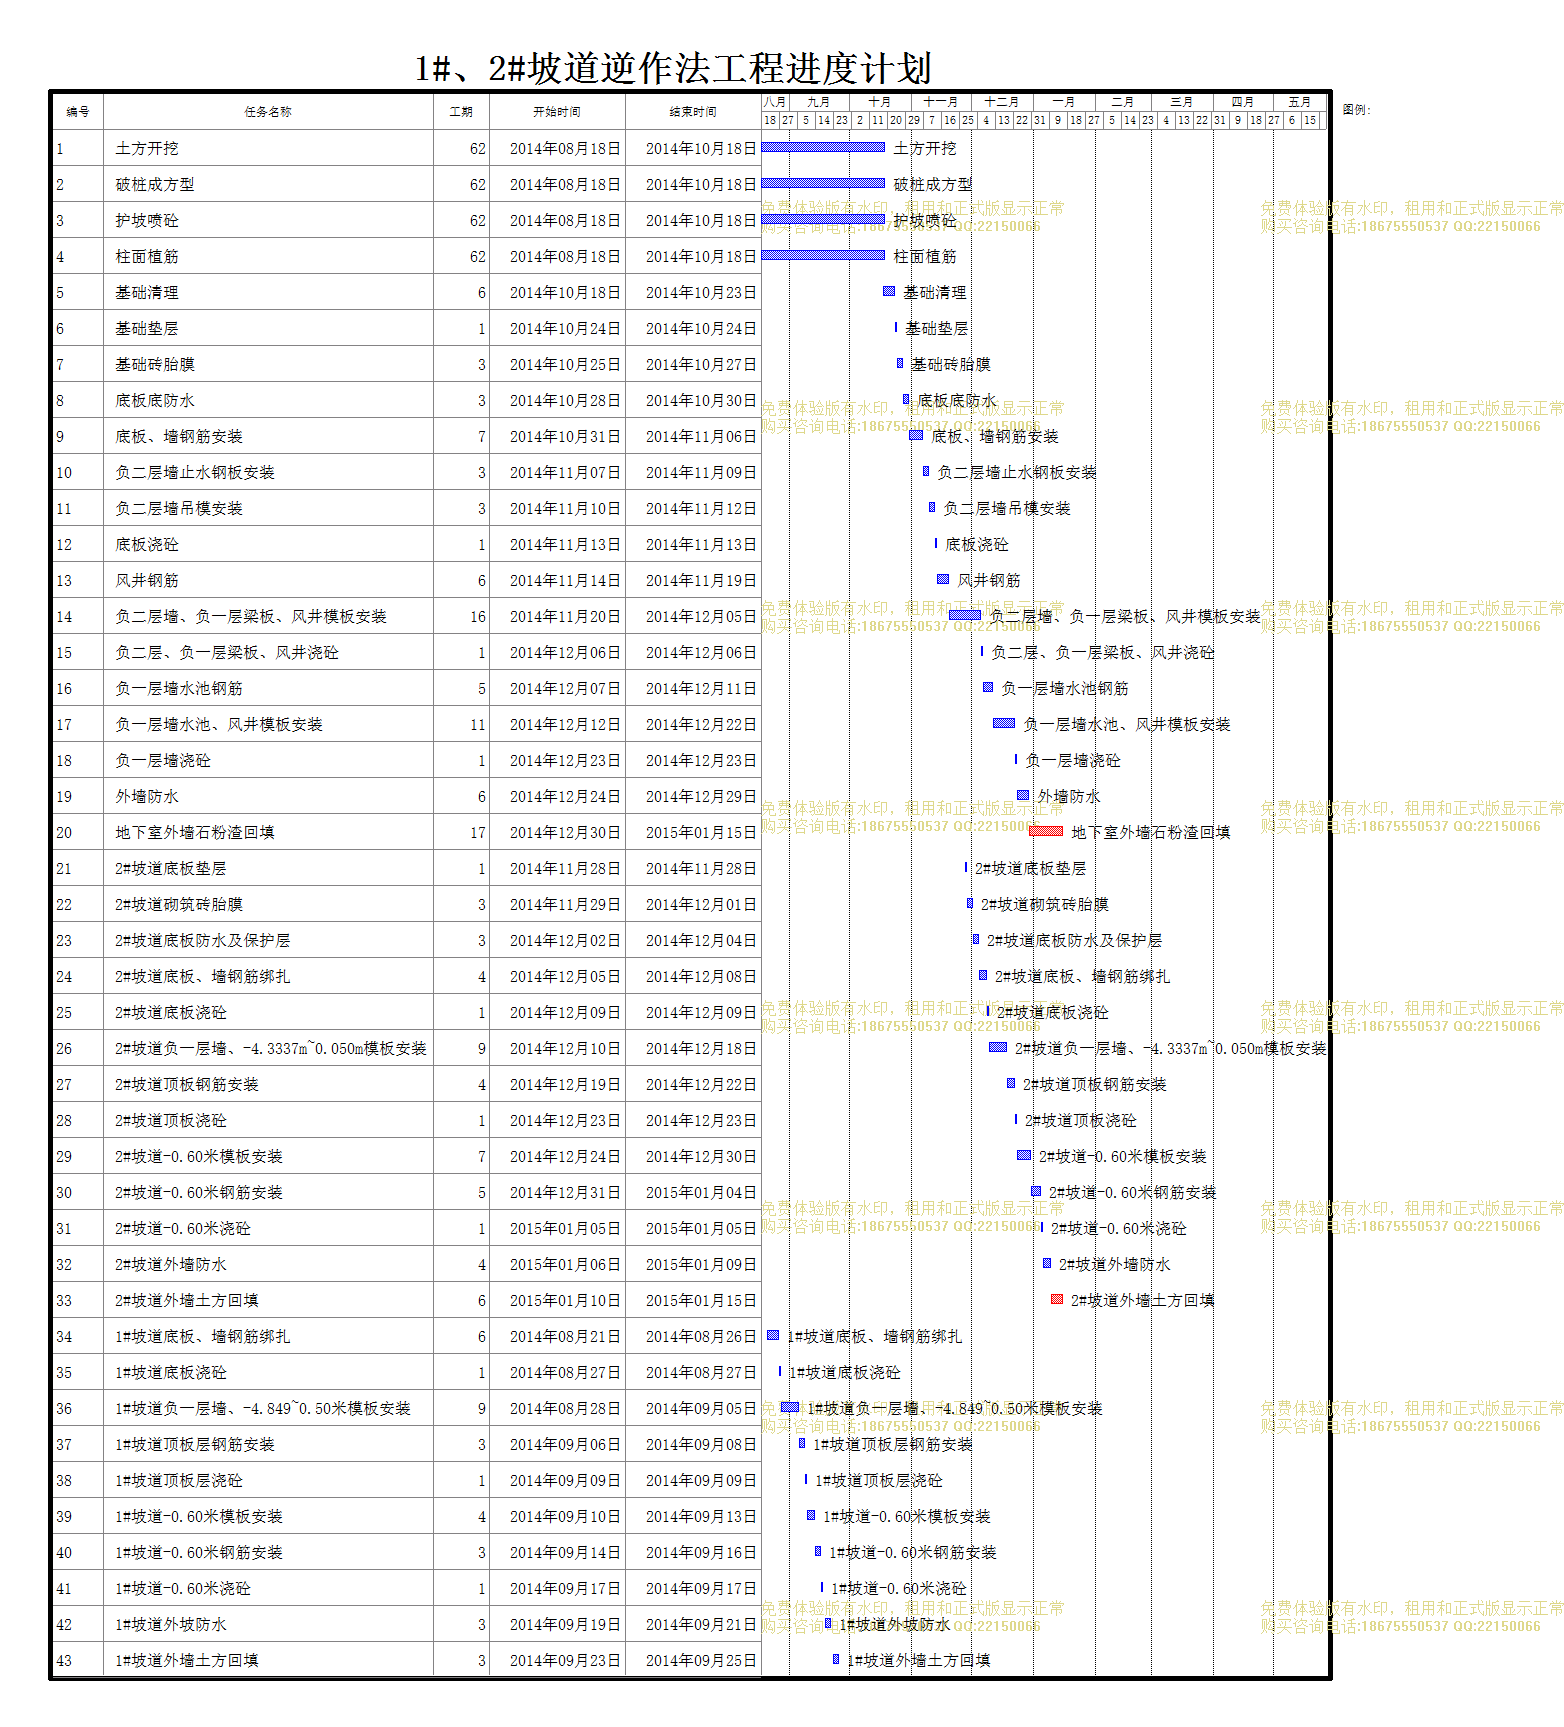Click 2#坡道外墙防水 in the task name column

coord(171,1264)
